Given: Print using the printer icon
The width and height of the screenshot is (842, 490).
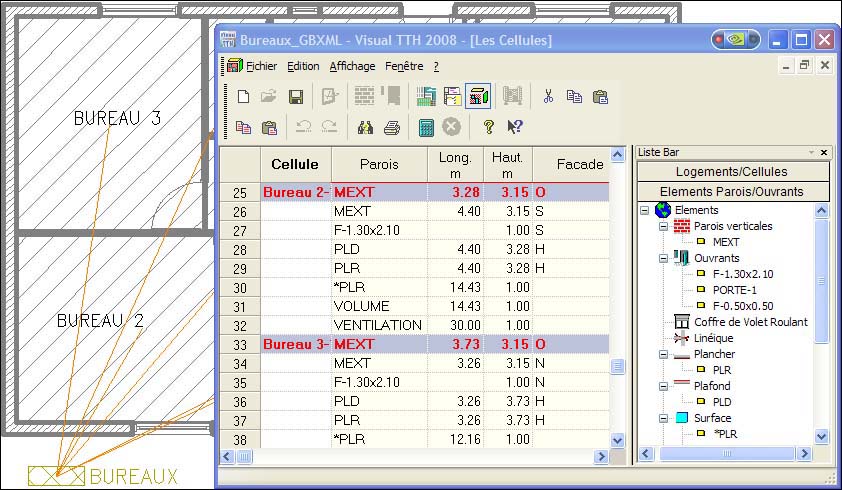Looking at the screenshot, I should [392, 128].
